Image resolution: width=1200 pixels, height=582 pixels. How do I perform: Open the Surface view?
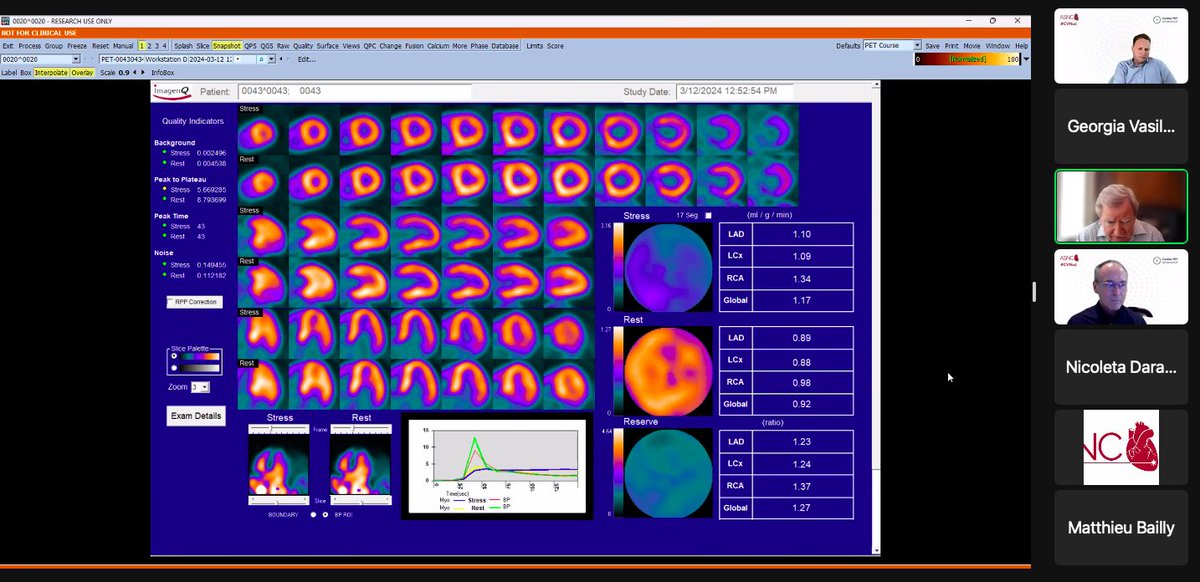coord(328,46)
